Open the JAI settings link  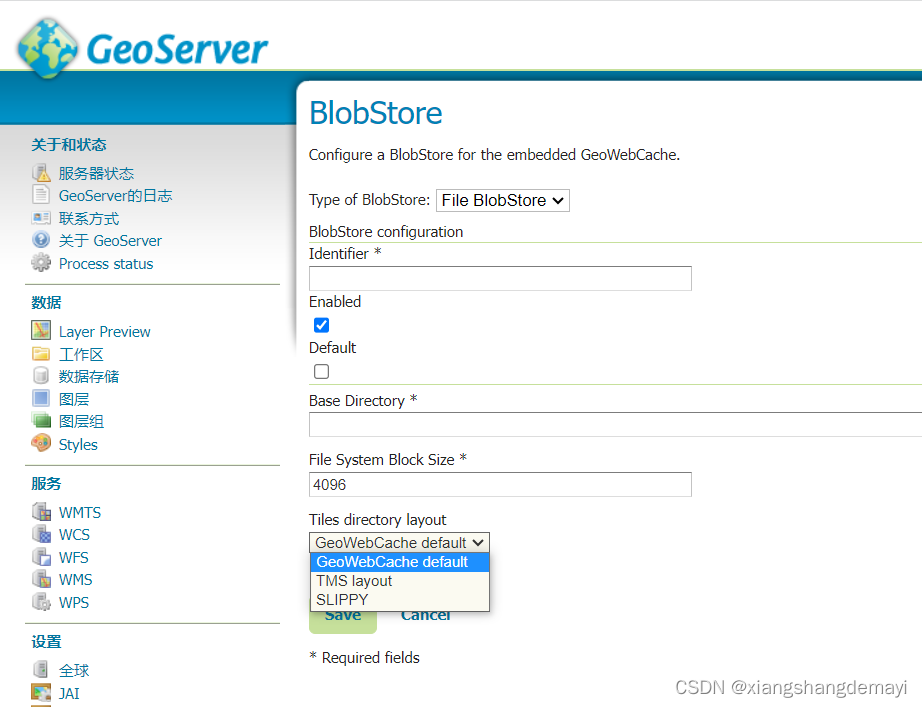(69, 693)
